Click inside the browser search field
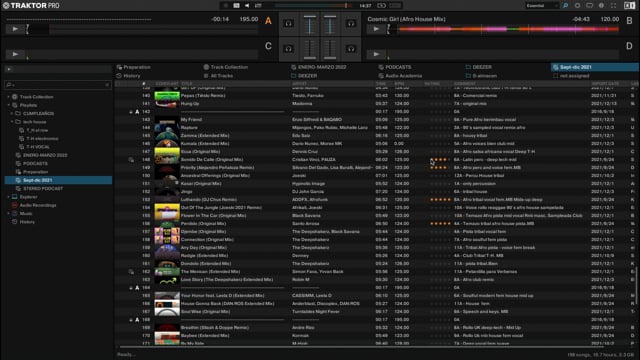Screen dimensions: 640x360 pyautogui.click(x=58, y=84)
